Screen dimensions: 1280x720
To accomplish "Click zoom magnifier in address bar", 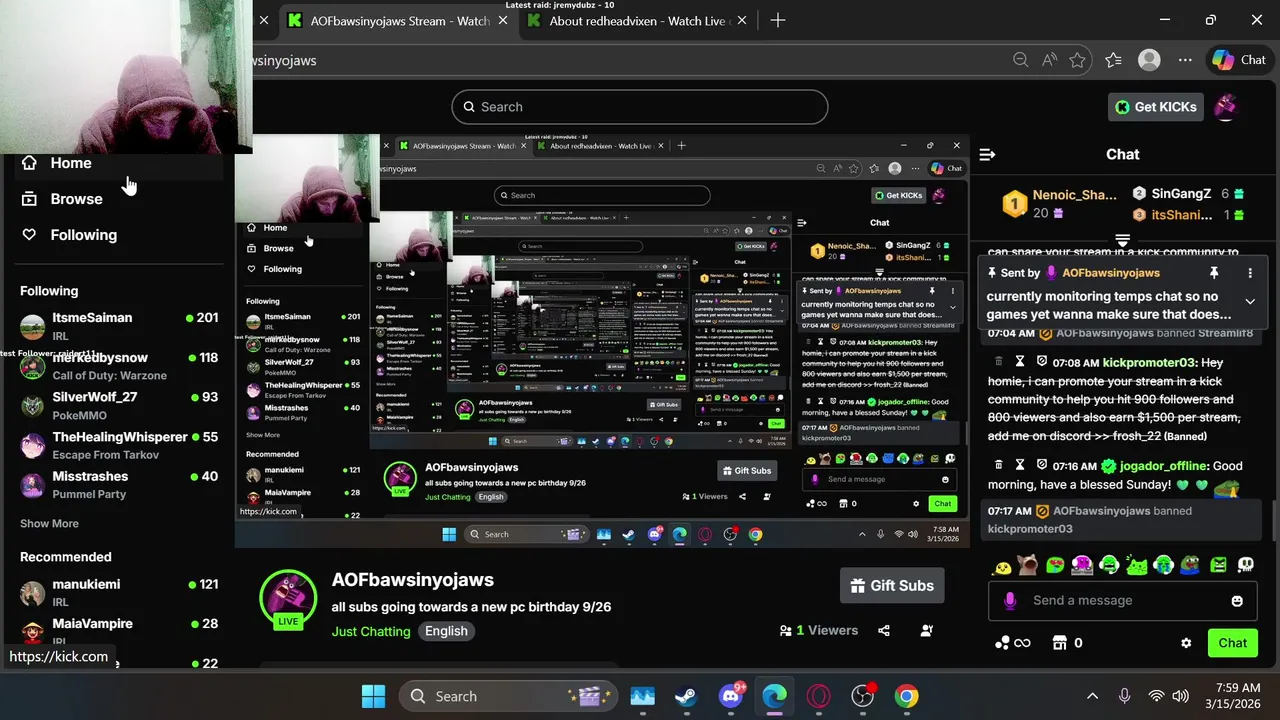I will pos(1020,60).
